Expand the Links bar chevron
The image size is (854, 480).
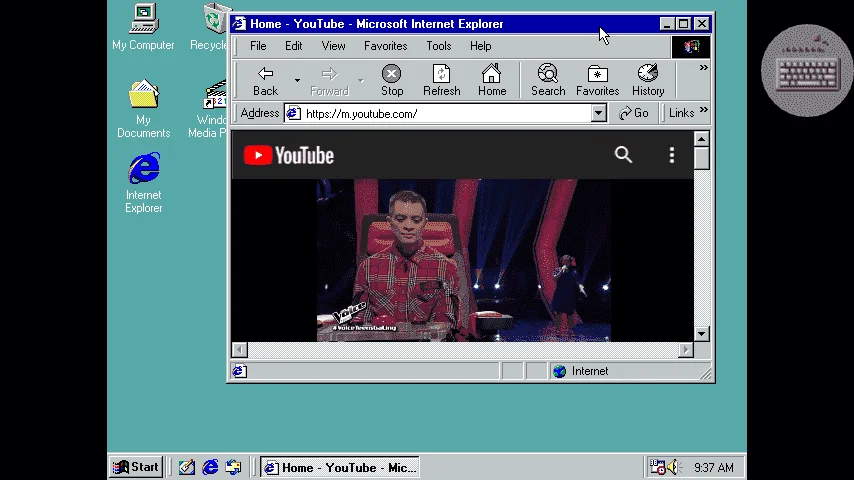(704, 110)
